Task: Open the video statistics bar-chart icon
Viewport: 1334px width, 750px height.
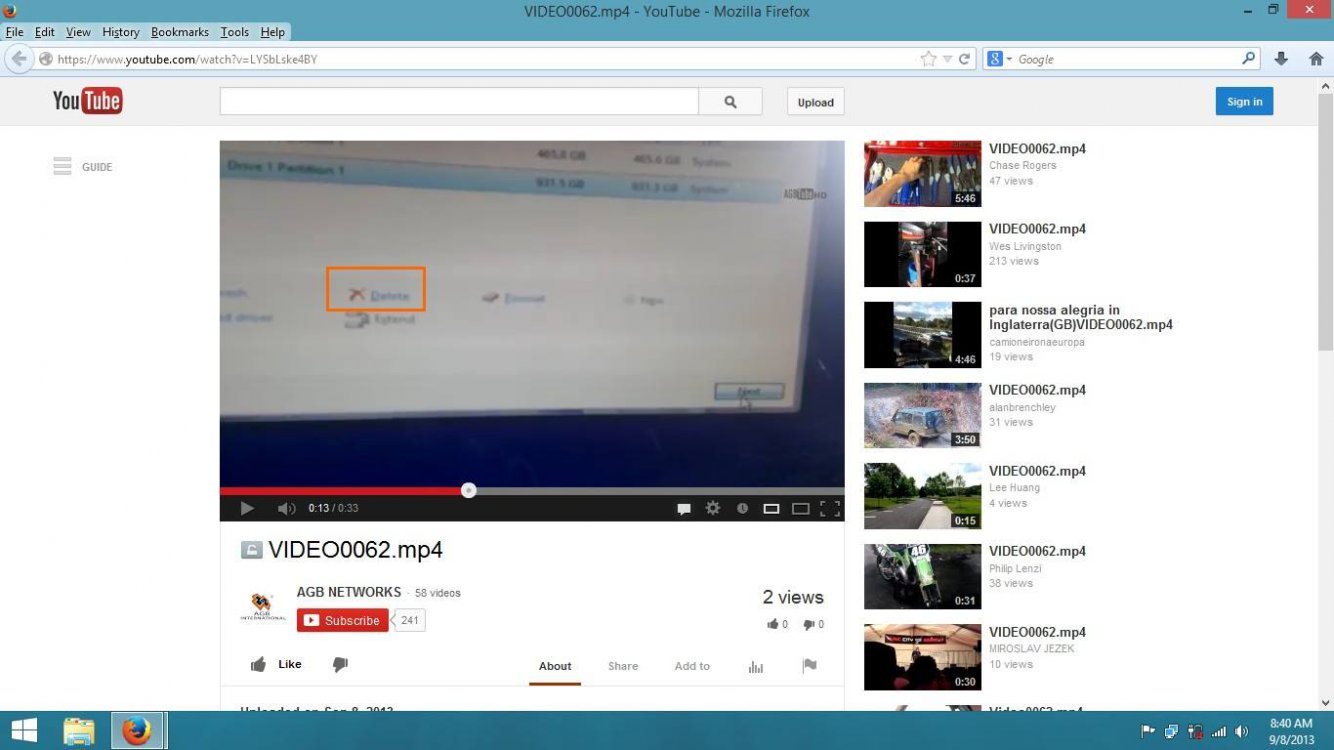Action: pos(756,666)
